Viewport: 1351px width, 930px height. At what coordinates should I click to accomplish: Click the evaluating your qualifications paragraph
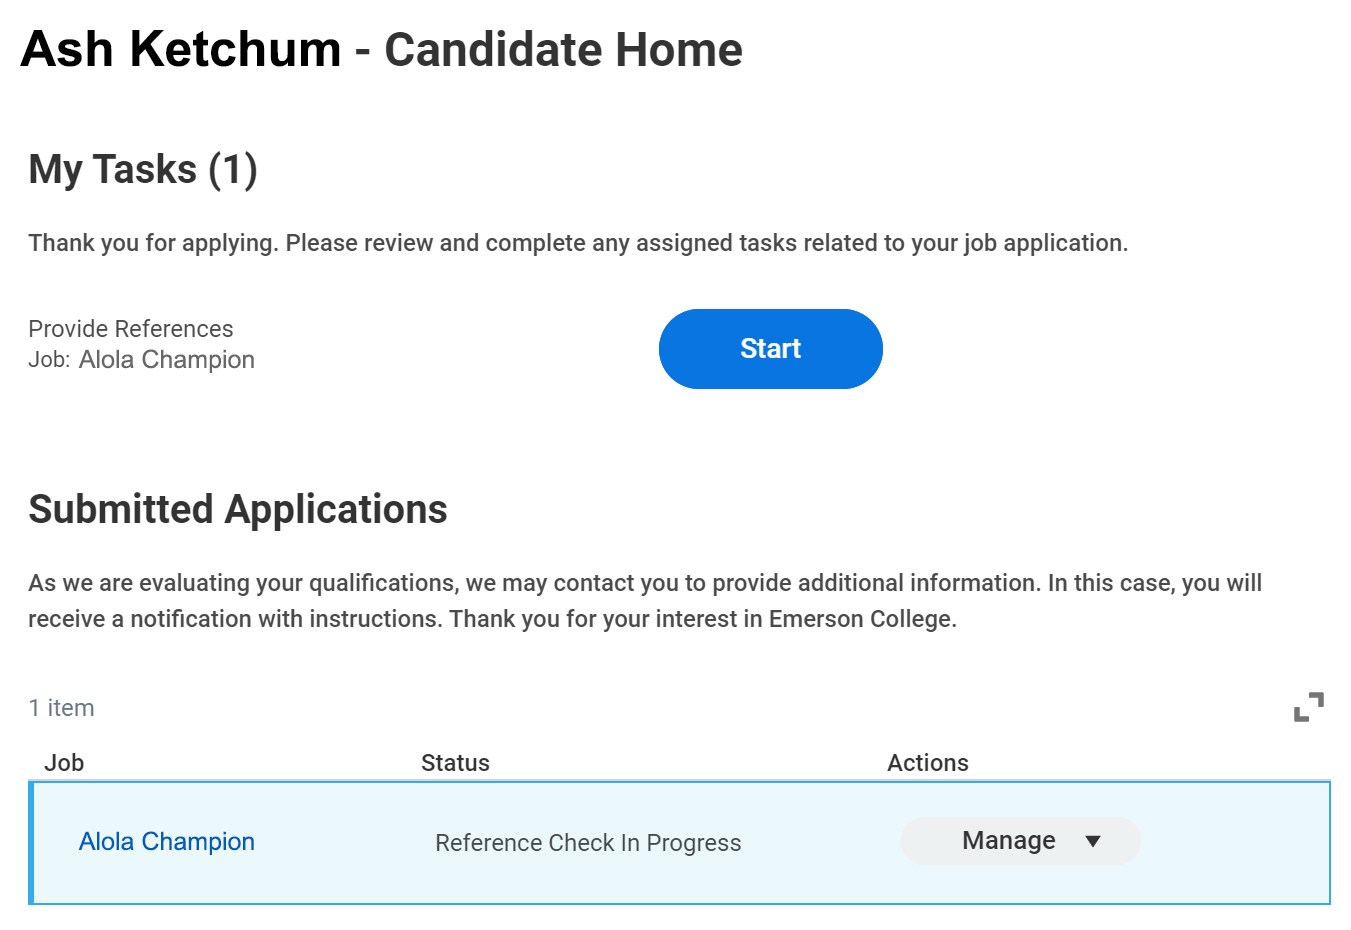point(645,601)
